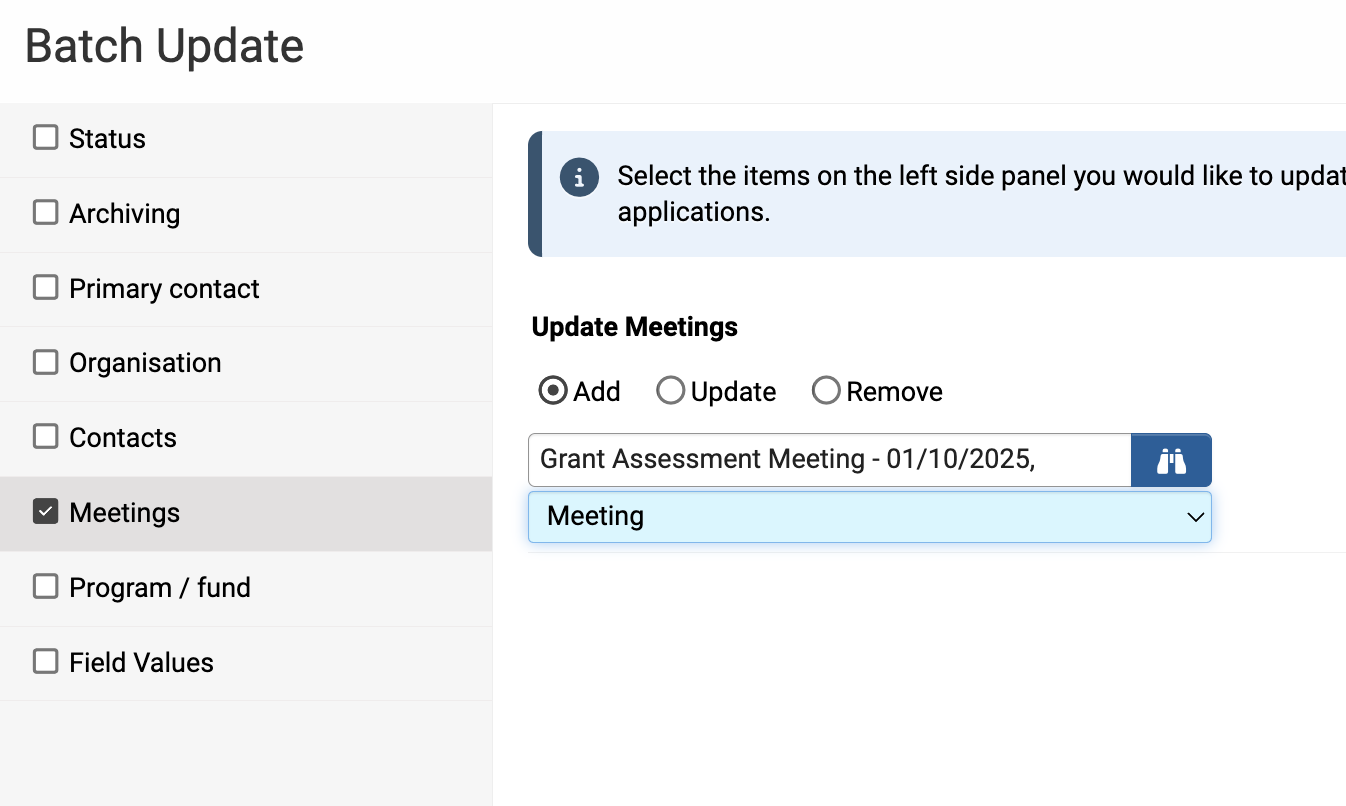Check the Field Values checkbox
Viewport: 1346px width, 806px height.
(46, 661)
